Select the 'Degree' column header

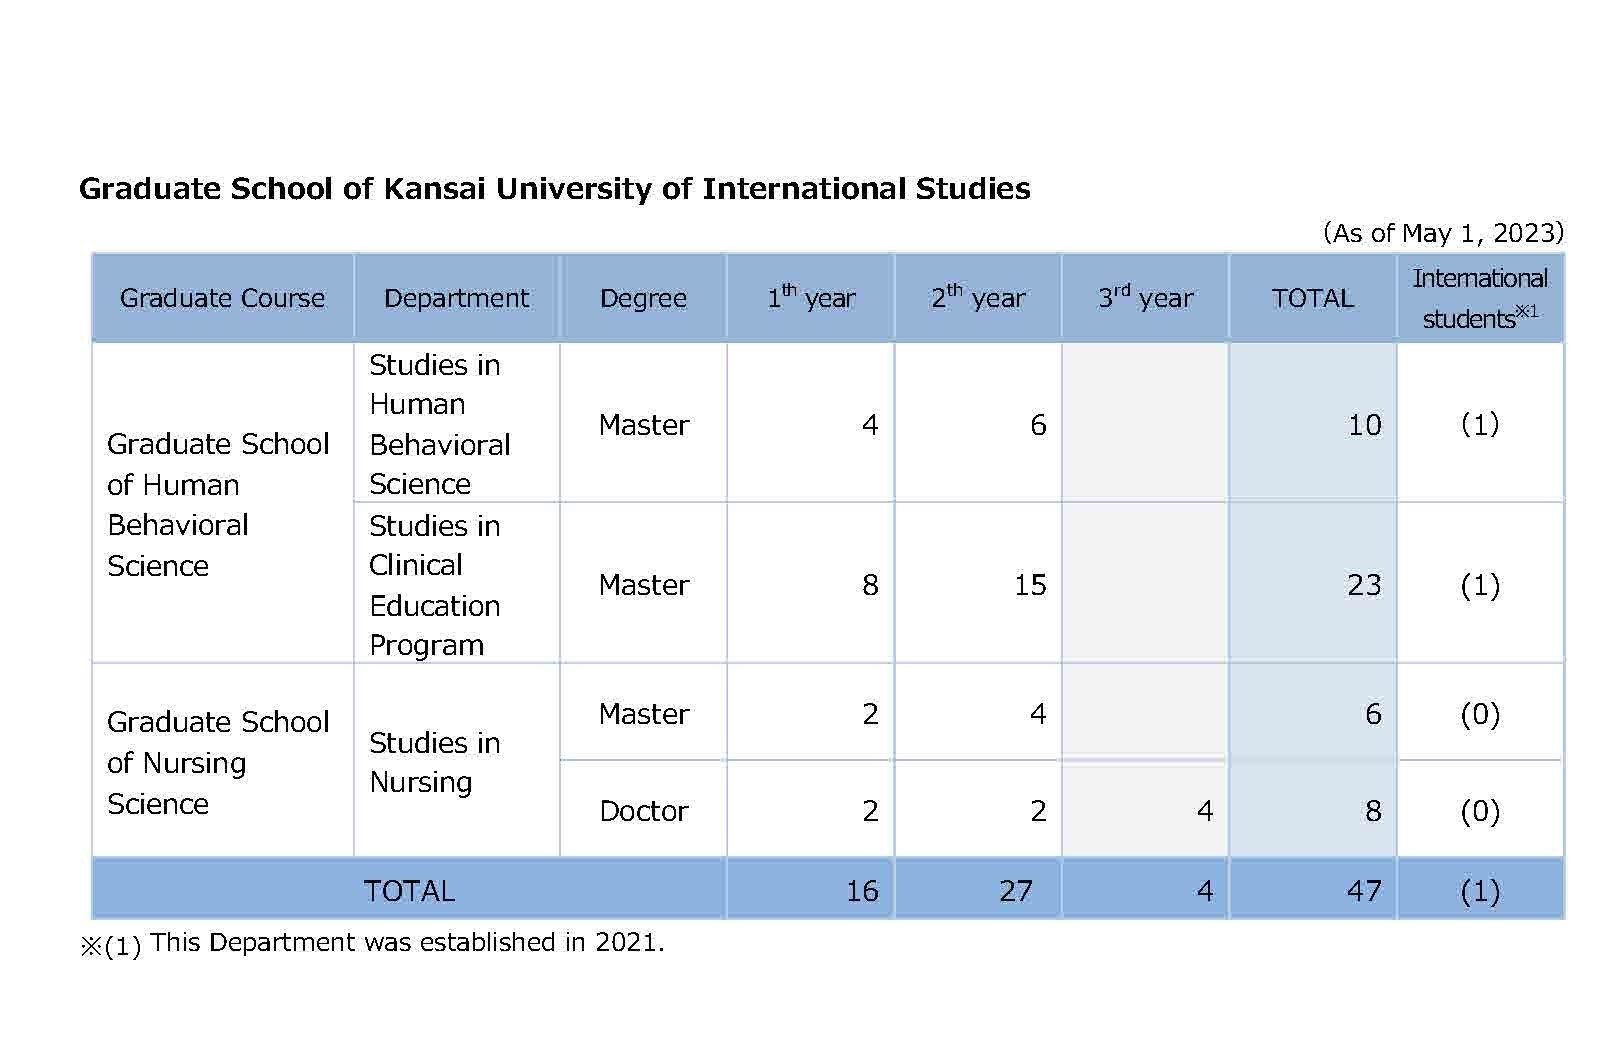click(x=643, y=298)
